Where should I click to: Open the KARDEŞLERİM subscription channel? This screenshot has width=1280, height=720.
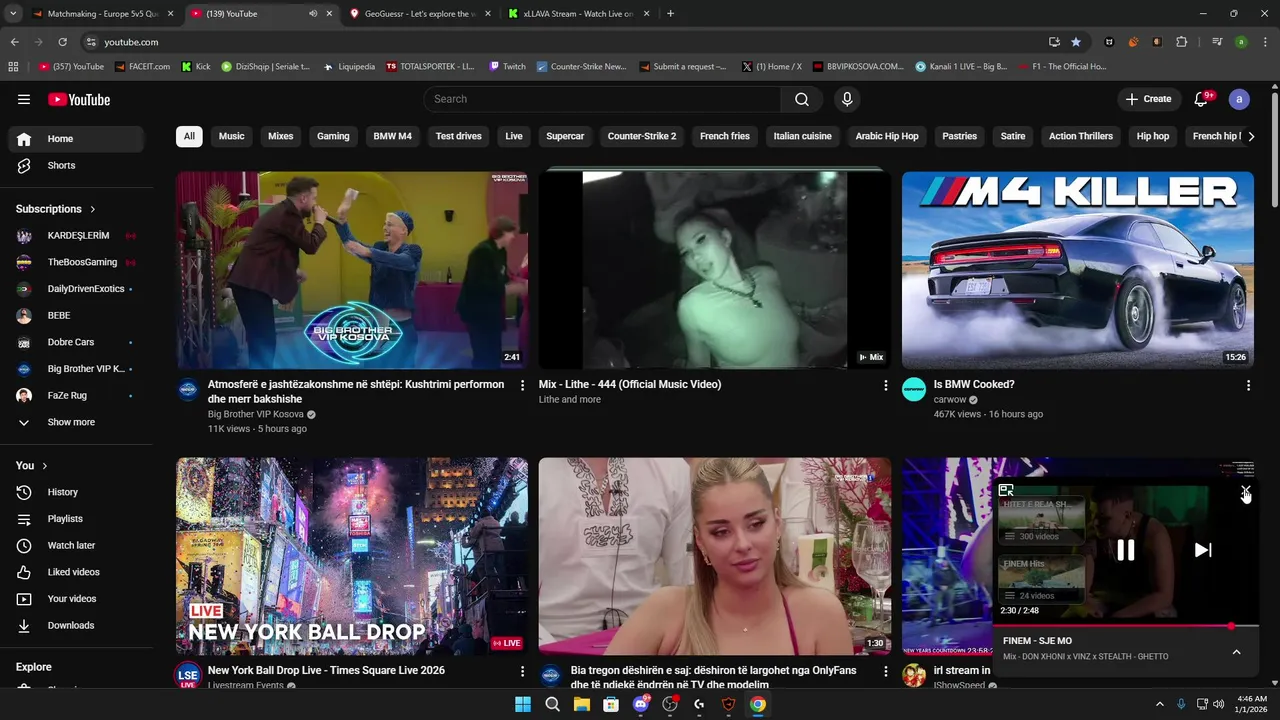point(76,236)
